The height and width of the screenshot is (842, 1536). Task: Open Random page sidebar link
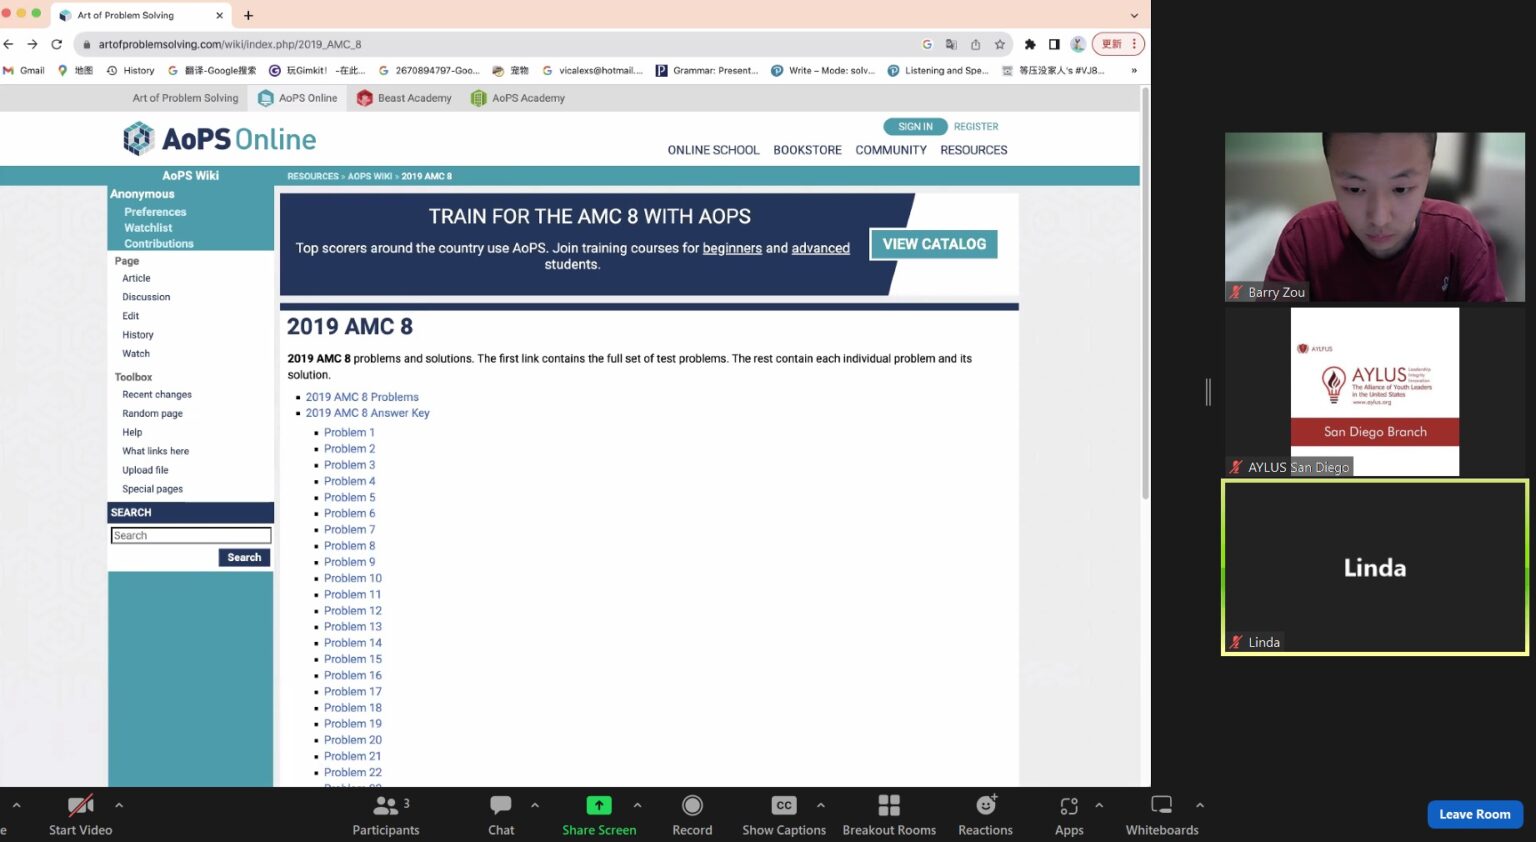tap(152, 414)
